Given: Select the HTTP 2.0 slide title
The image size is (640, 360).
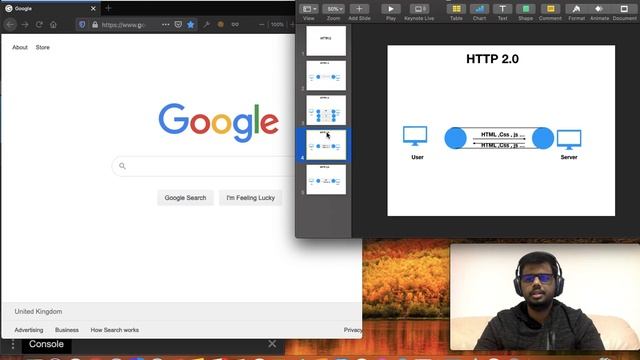Looking at the screenshot, I should [492, 59].
